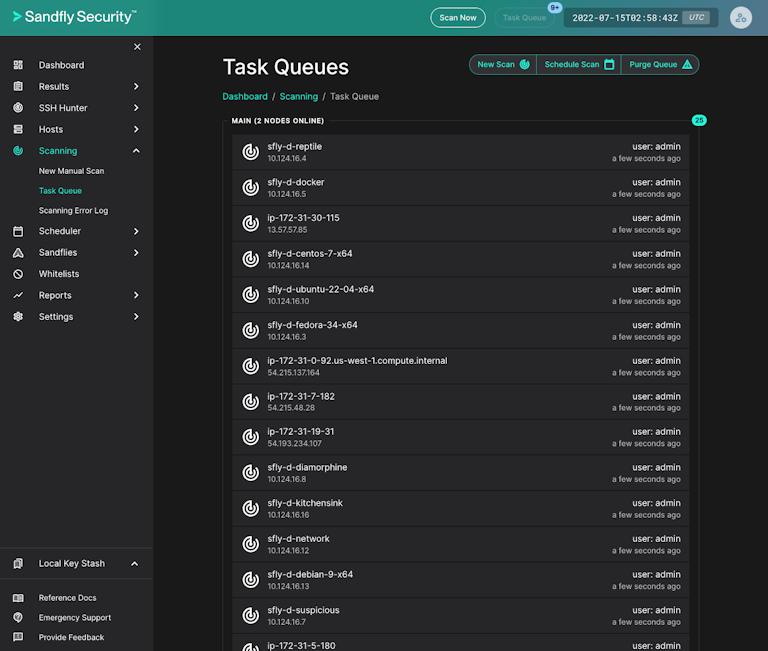The height and width of the screenshot is (651, 768).
Task: Click the Sandflies triangle icon
Action: tap(18, 253)
